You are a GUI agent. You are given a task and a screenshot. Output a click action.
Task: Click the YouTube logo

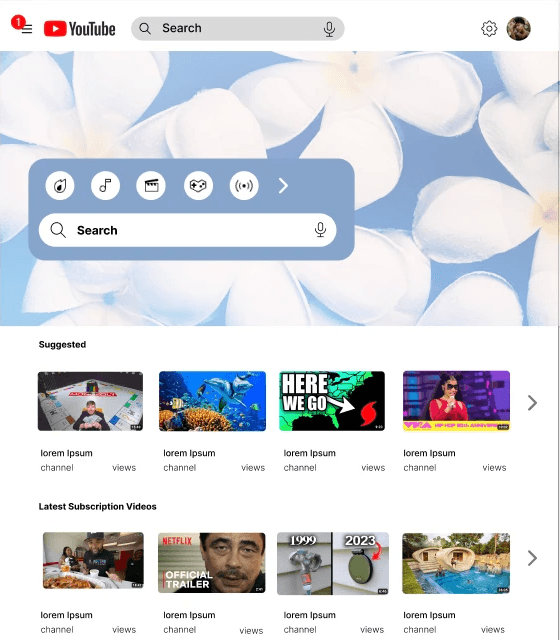pos(80,29)
